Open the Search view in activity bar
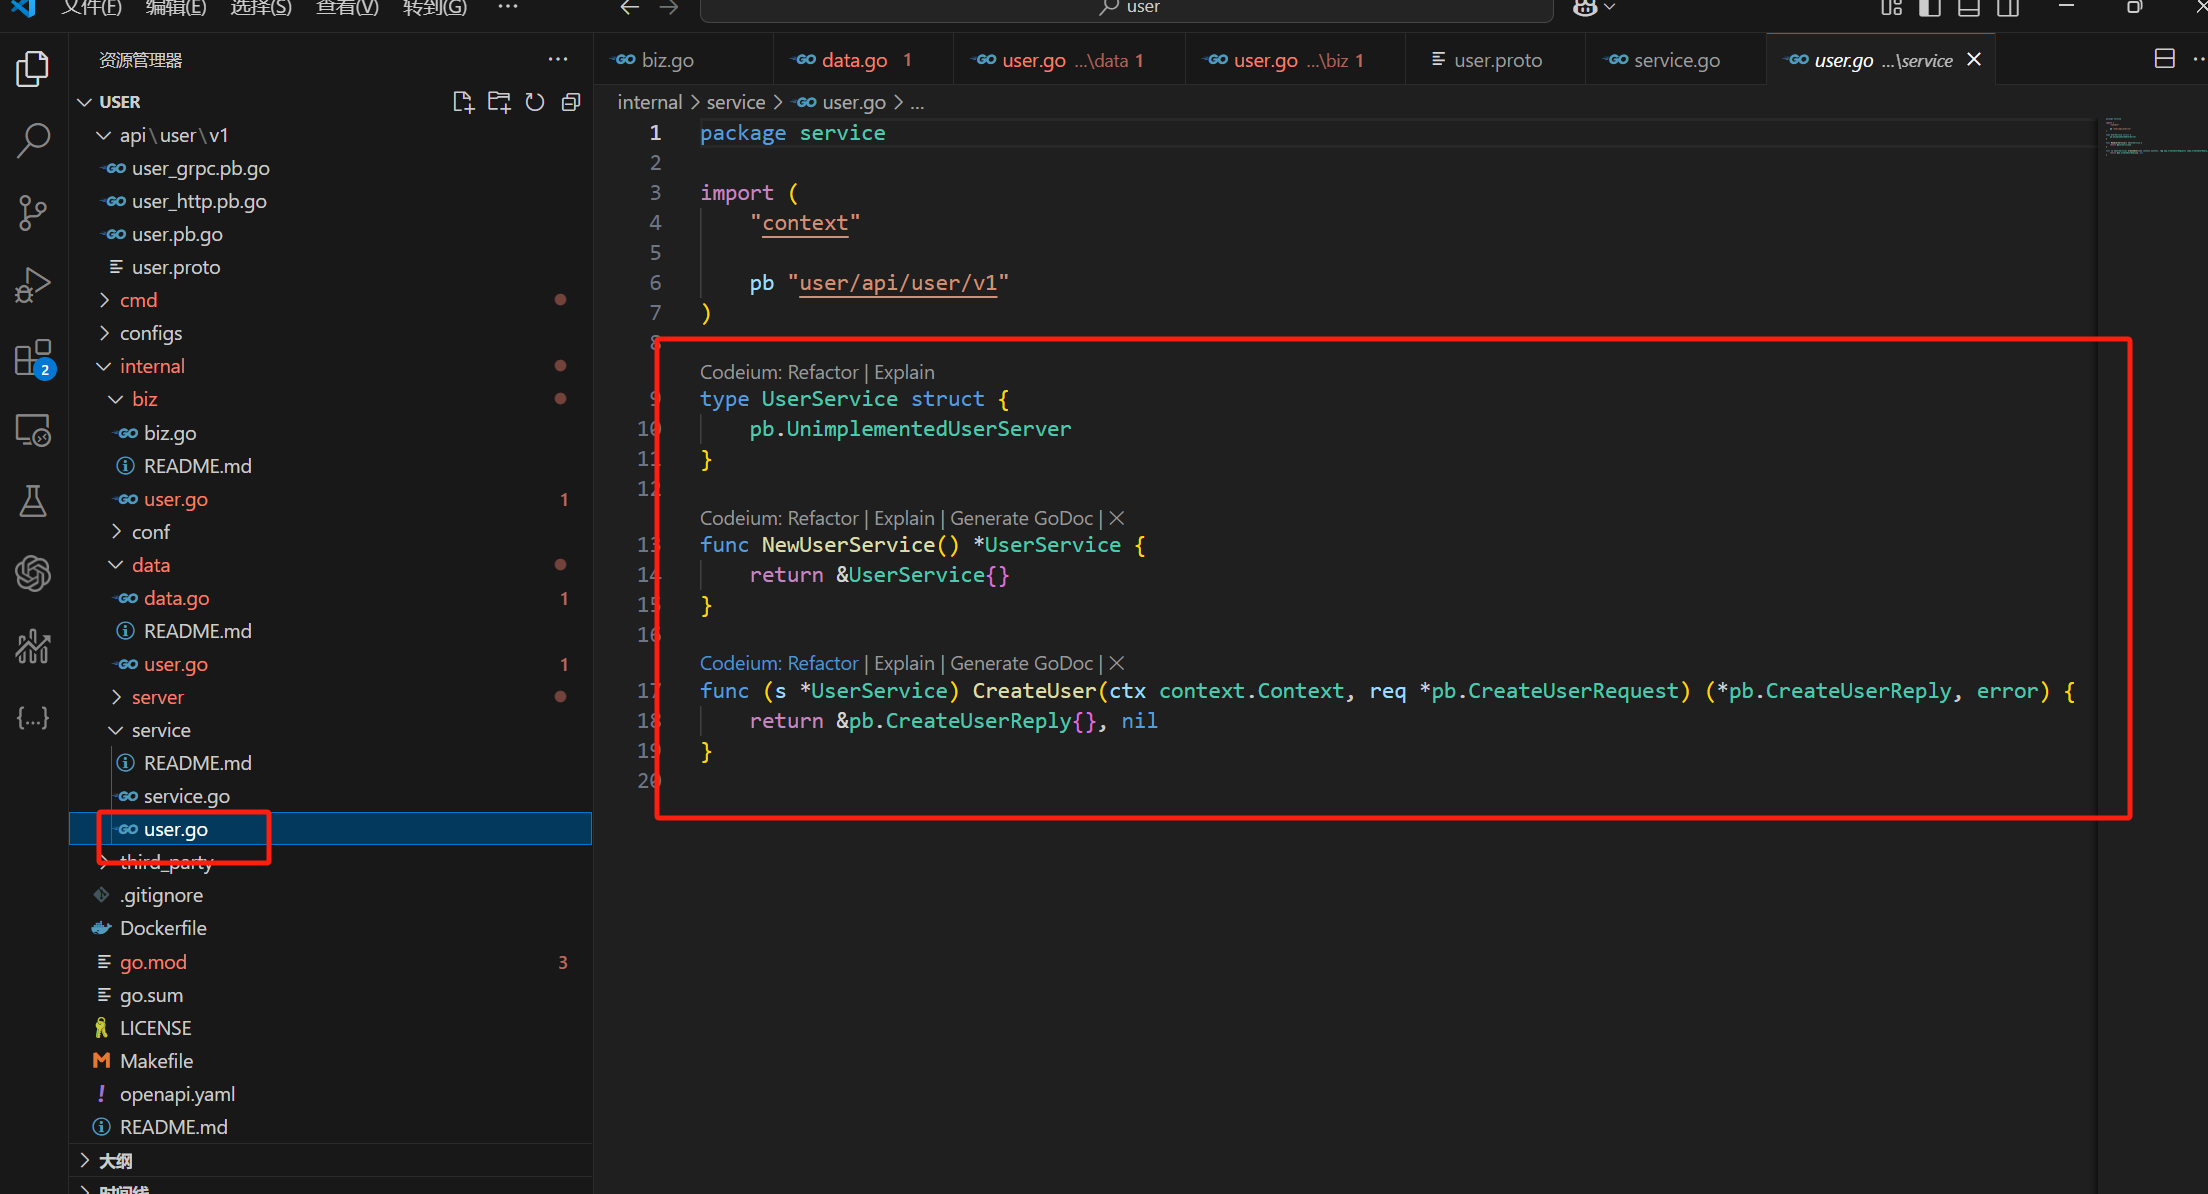 [x=33, y=141]
